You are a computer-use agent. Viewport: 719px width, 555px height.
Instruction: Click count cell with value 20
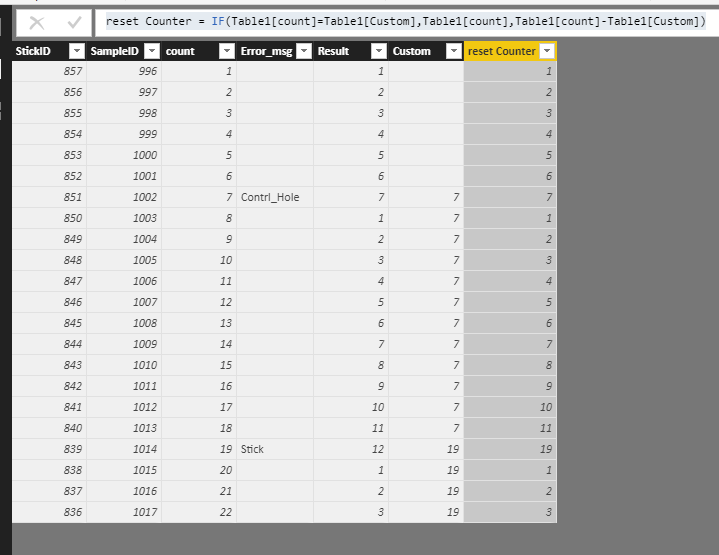pos(199,470)
